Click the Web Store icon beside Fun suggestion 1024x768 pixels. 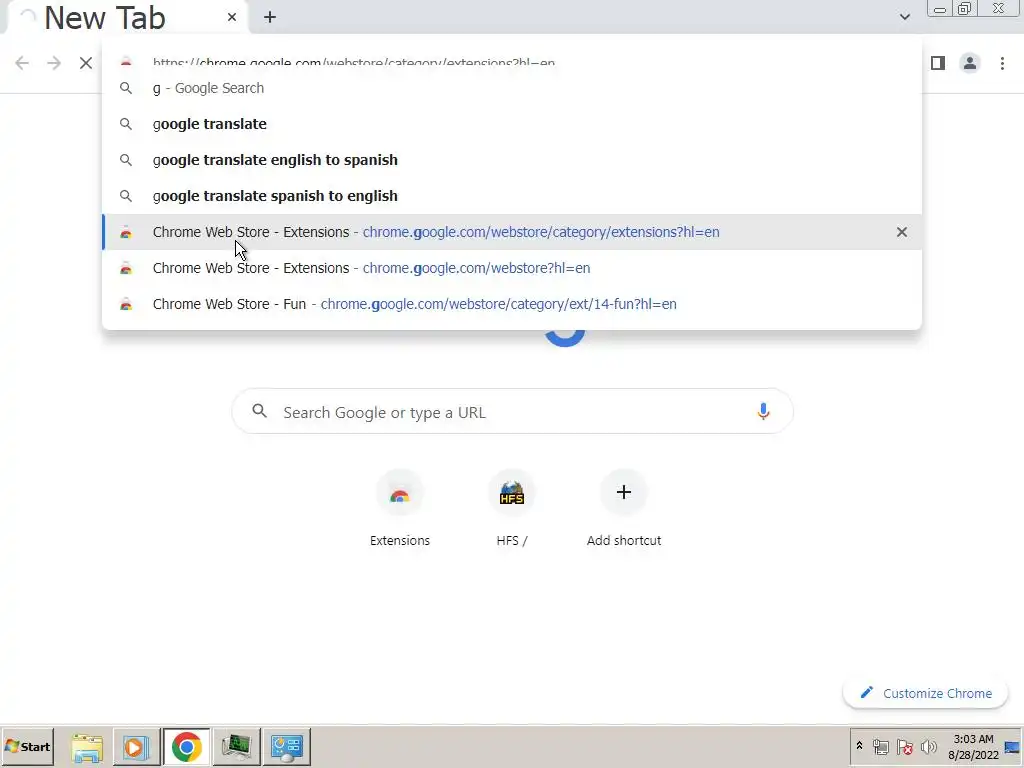tap(126, 304)
